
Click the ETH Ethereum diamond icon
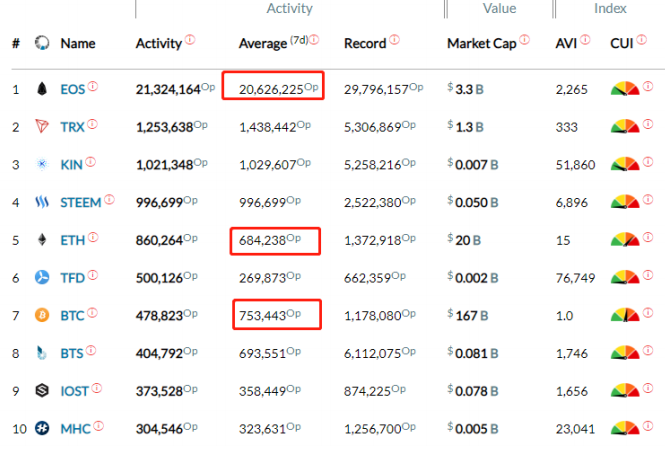click(42, 240)
